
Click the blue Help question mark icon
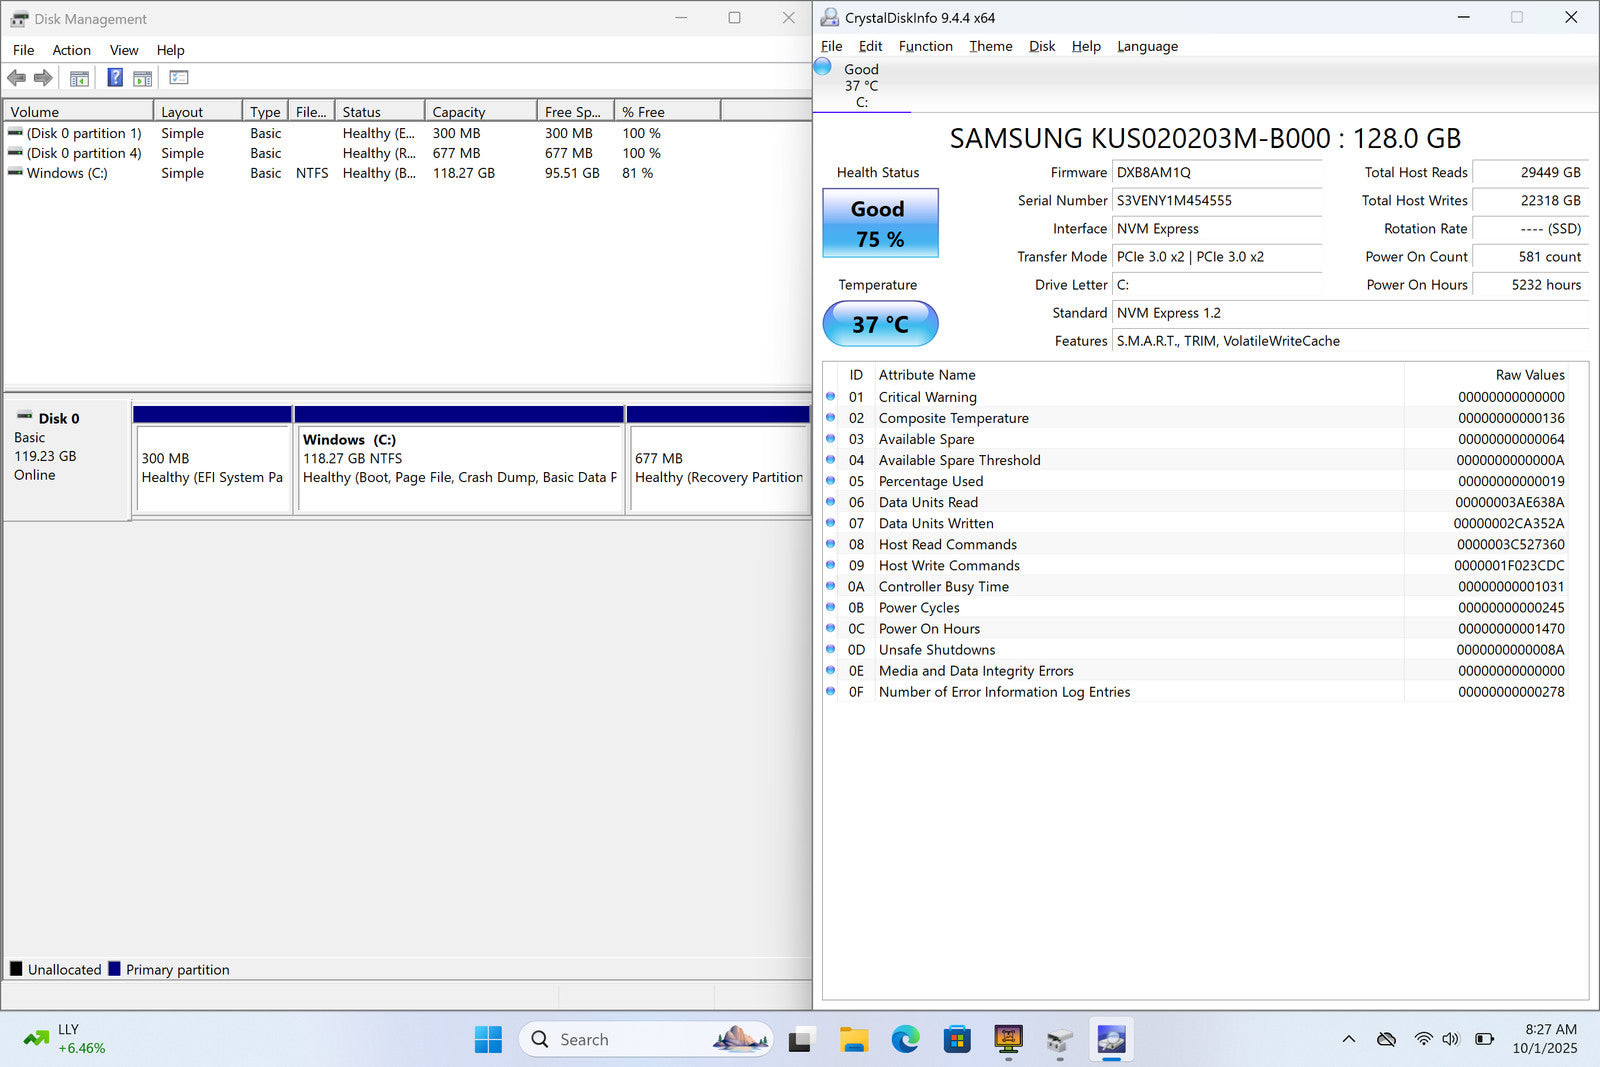pos(115,78)
